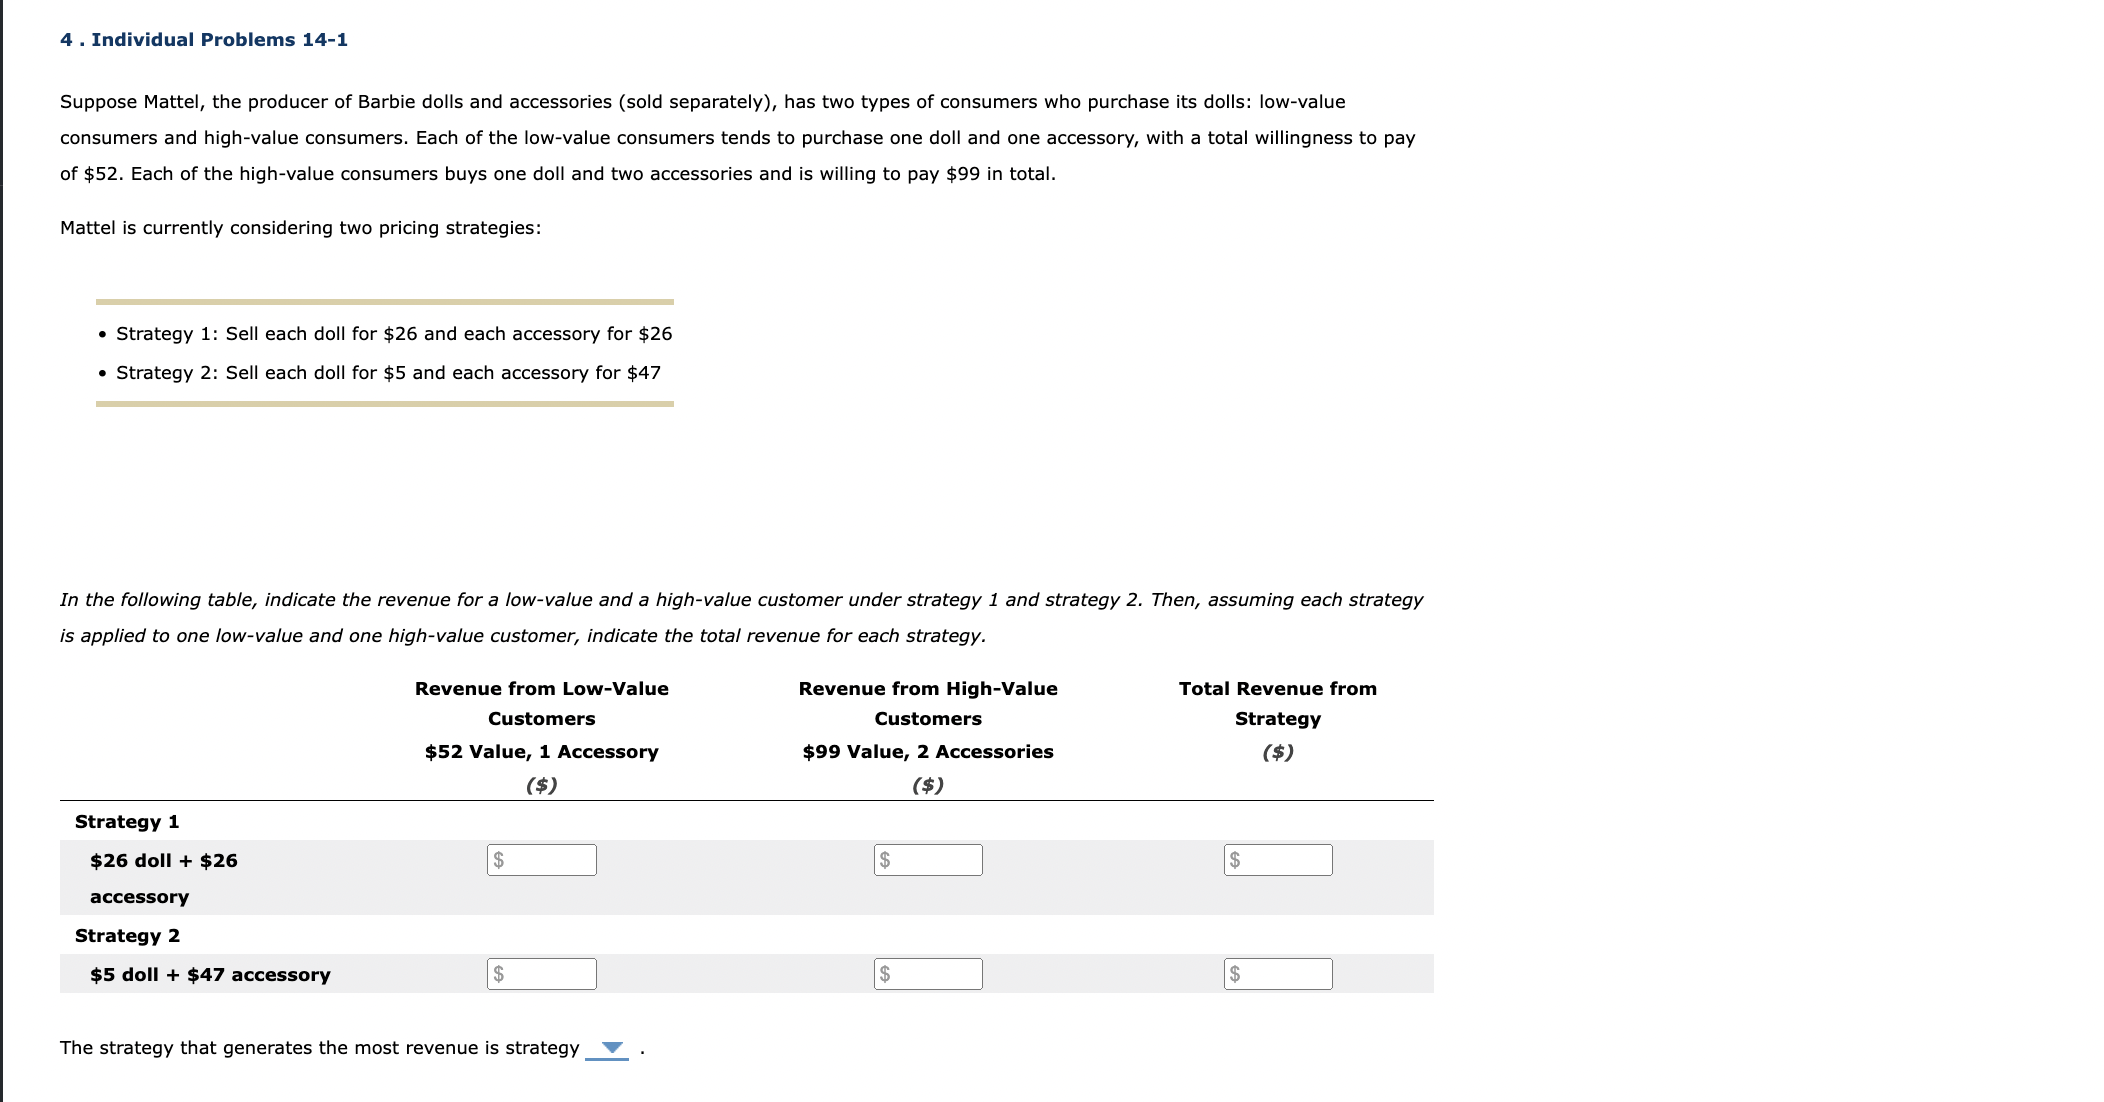Screen dimensions: 2104x1102
Task: Click the $5 doll + $47 accessory label
Action: pos(209,974)
